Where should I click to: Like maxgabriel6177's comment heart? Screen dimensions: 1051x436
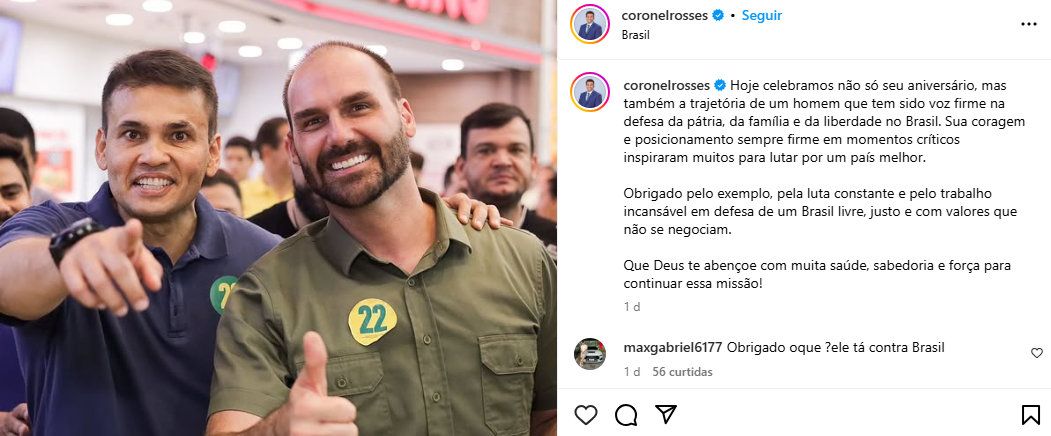[1037, 353]
